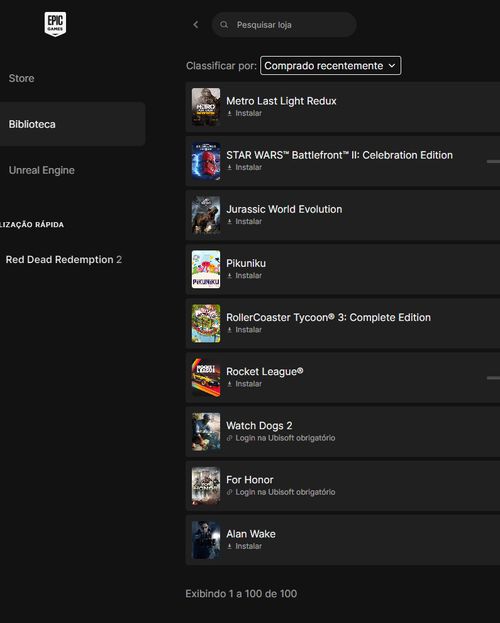Click inside the Pesquisar loja search field

284,25
